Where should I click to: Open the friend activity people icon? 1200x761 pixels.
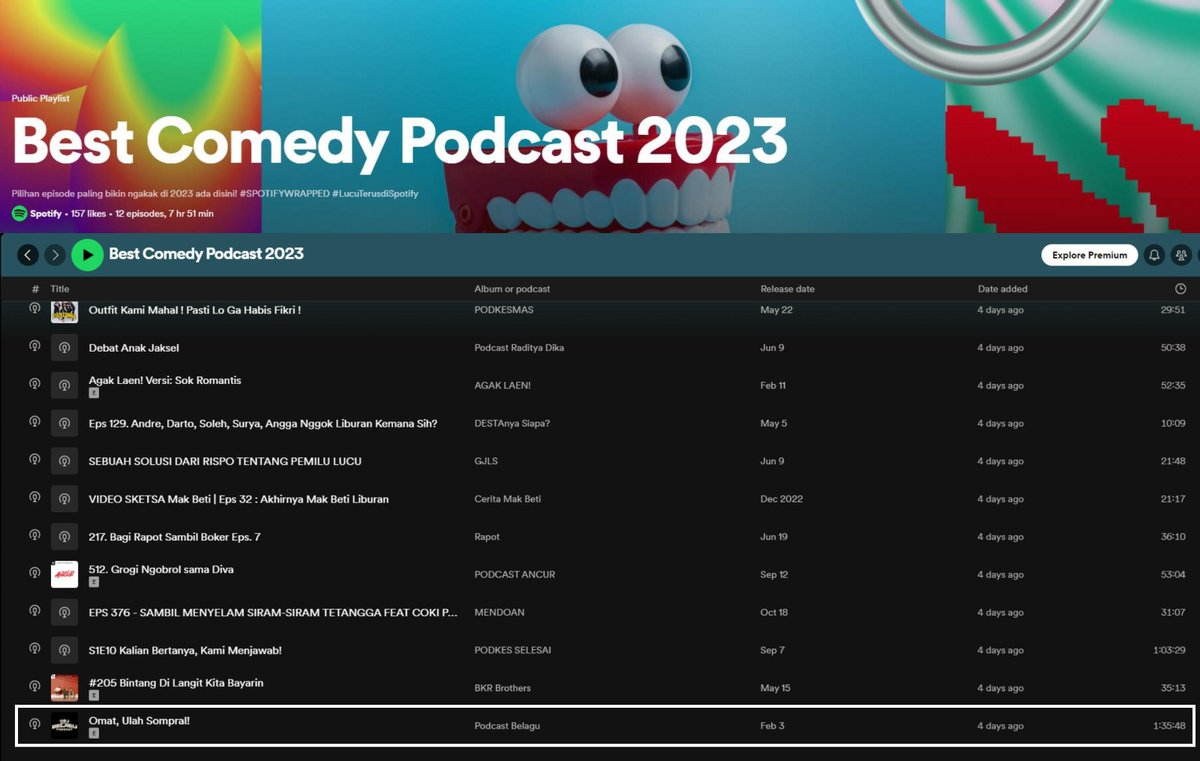point(1181,255)
